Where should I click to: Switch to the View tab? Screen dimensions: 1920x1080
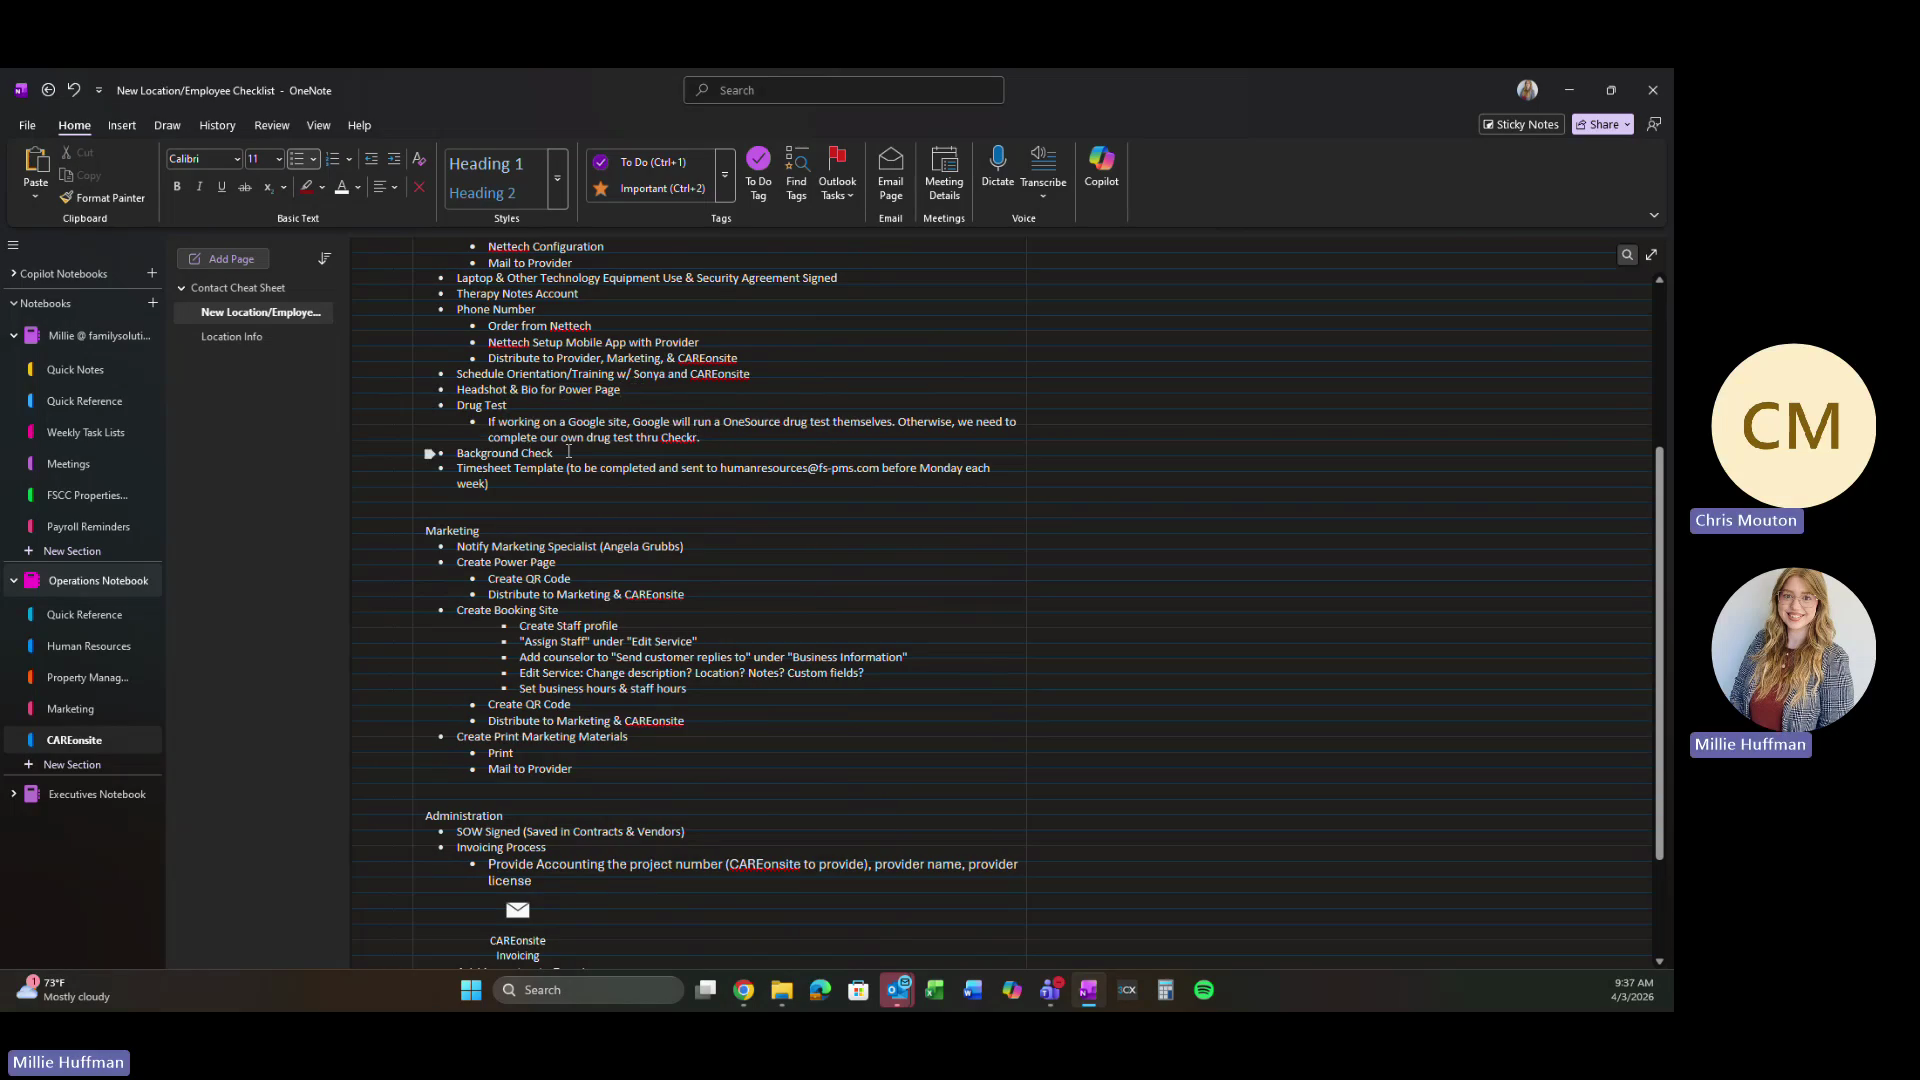318,125
